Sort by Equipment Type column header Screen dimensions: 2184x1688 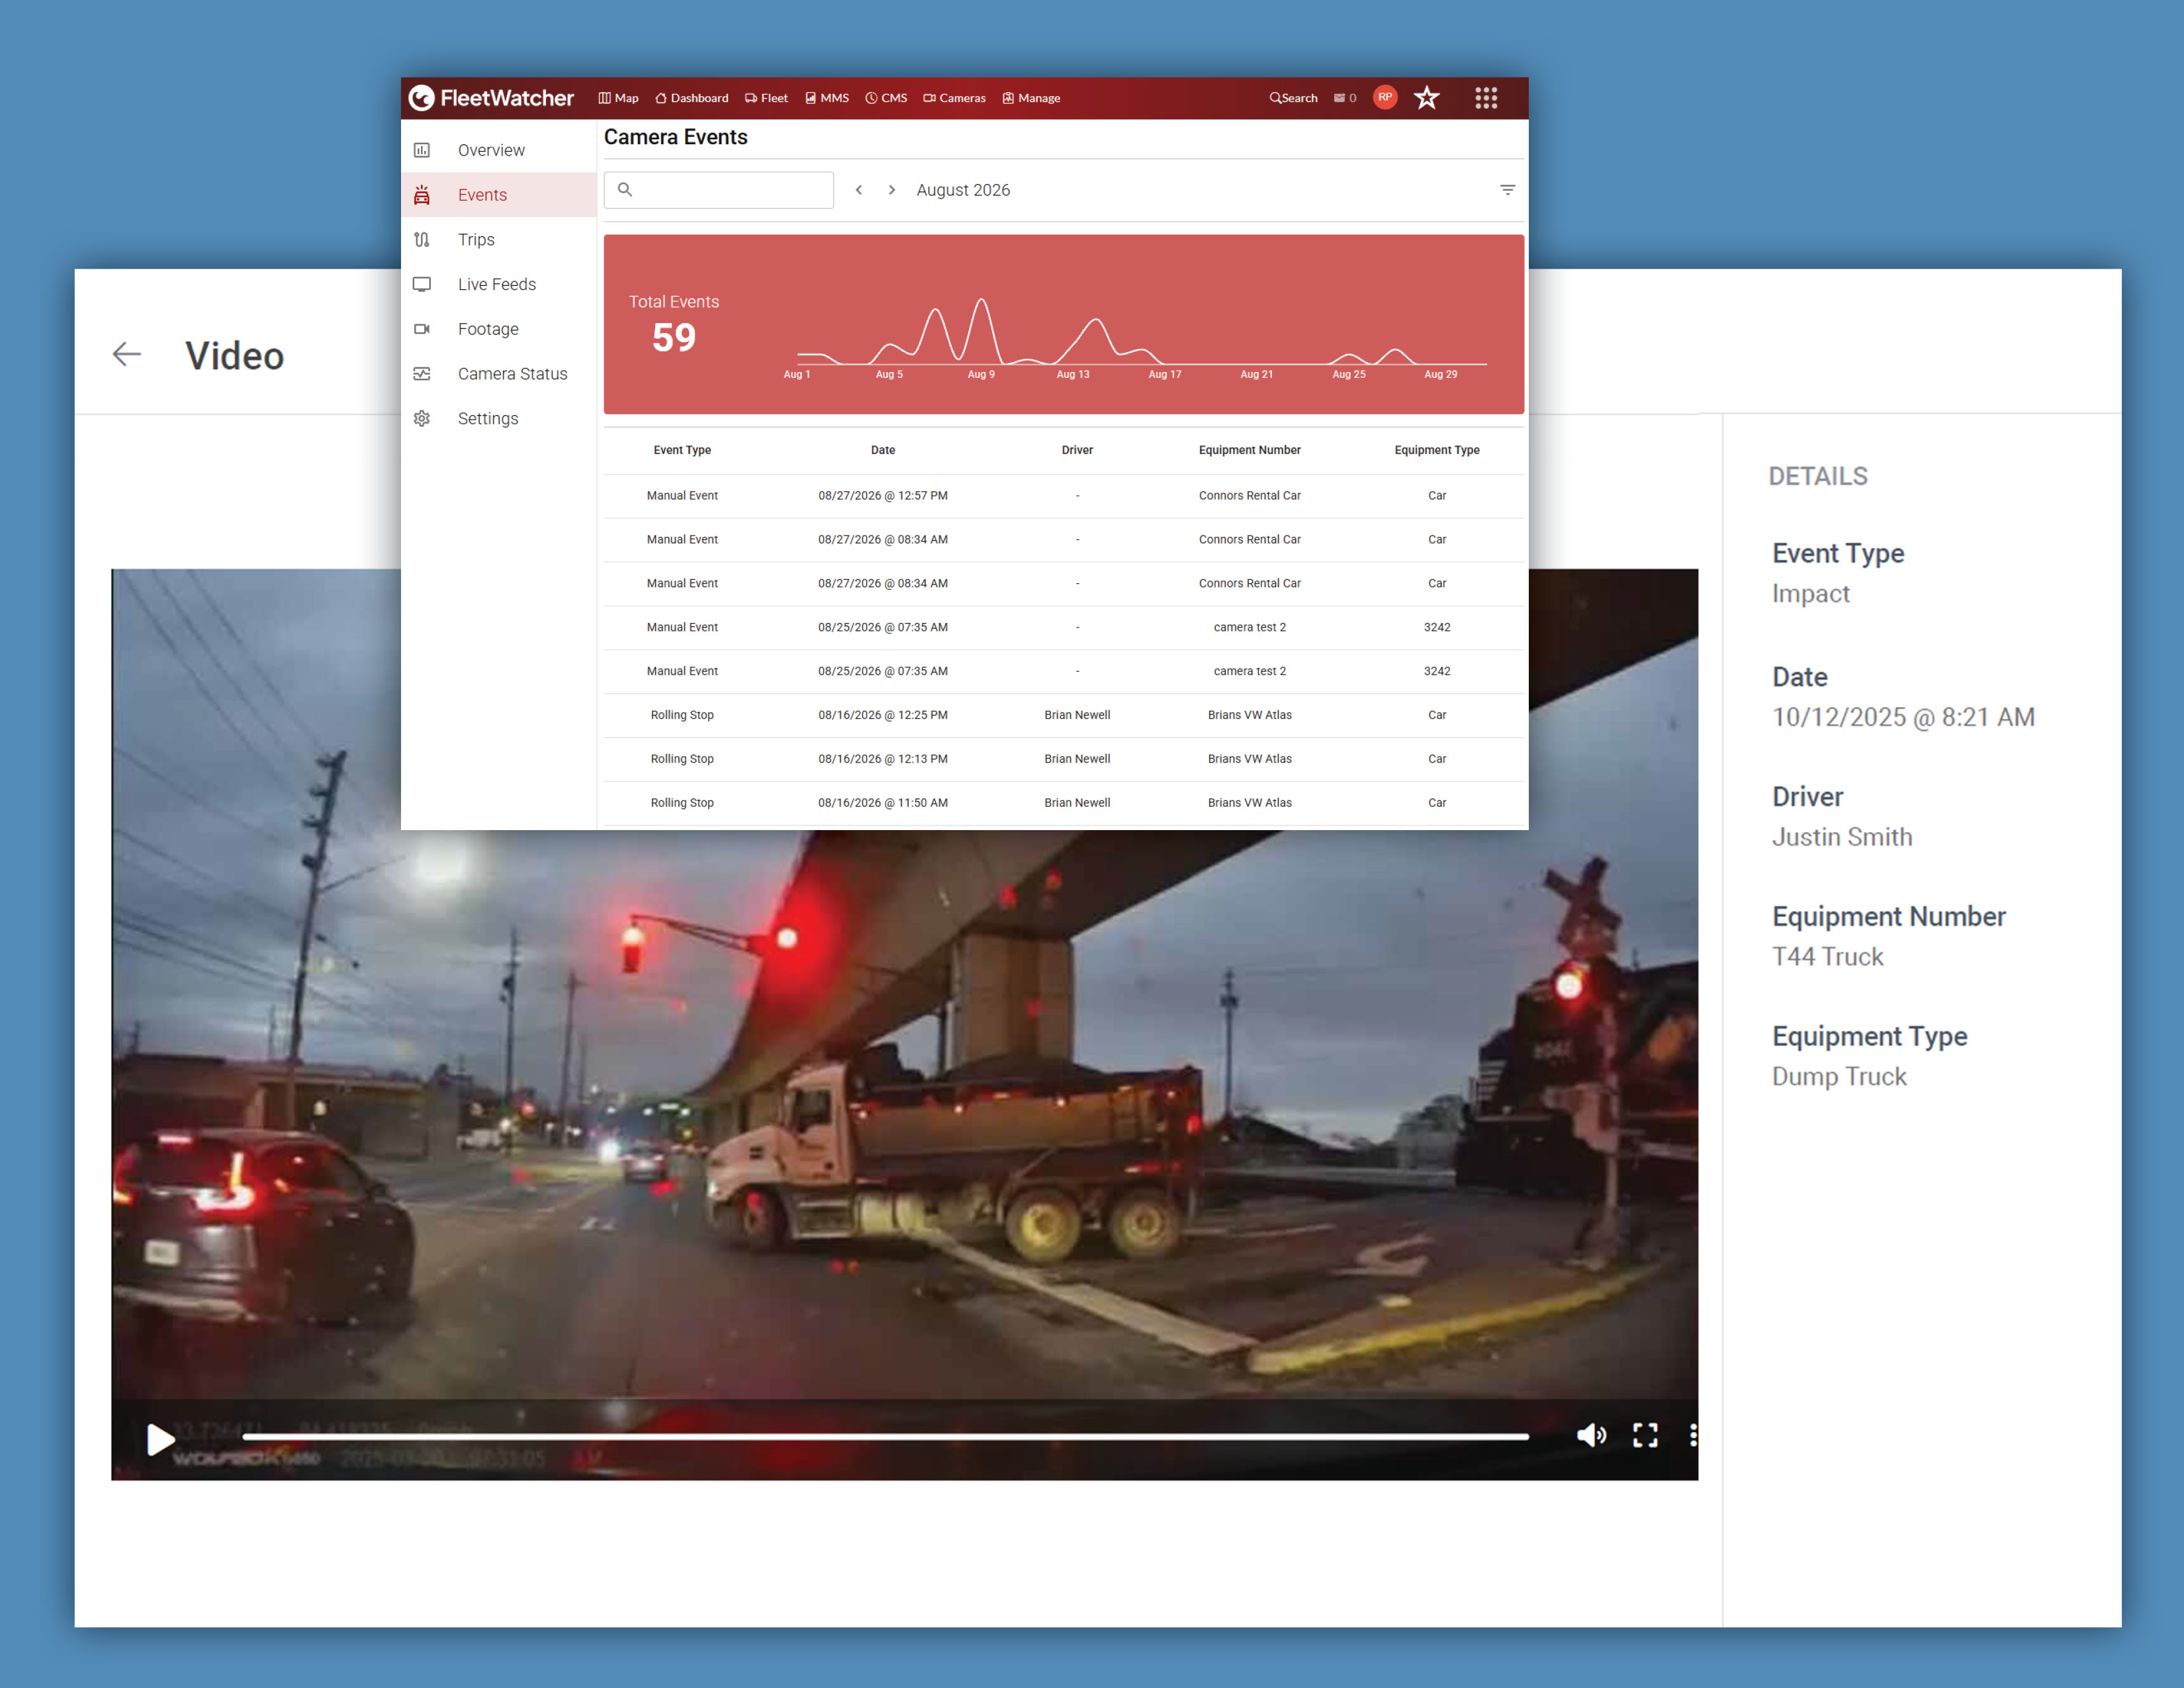tap(1437, 450)
